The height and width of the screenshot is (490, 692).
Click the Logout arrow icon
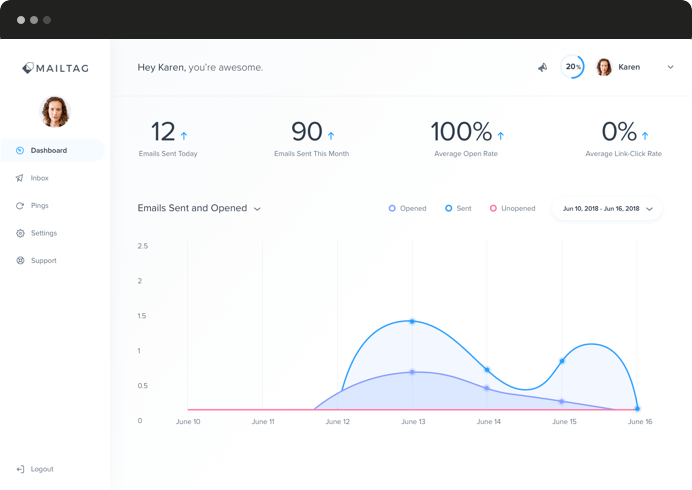20,469
